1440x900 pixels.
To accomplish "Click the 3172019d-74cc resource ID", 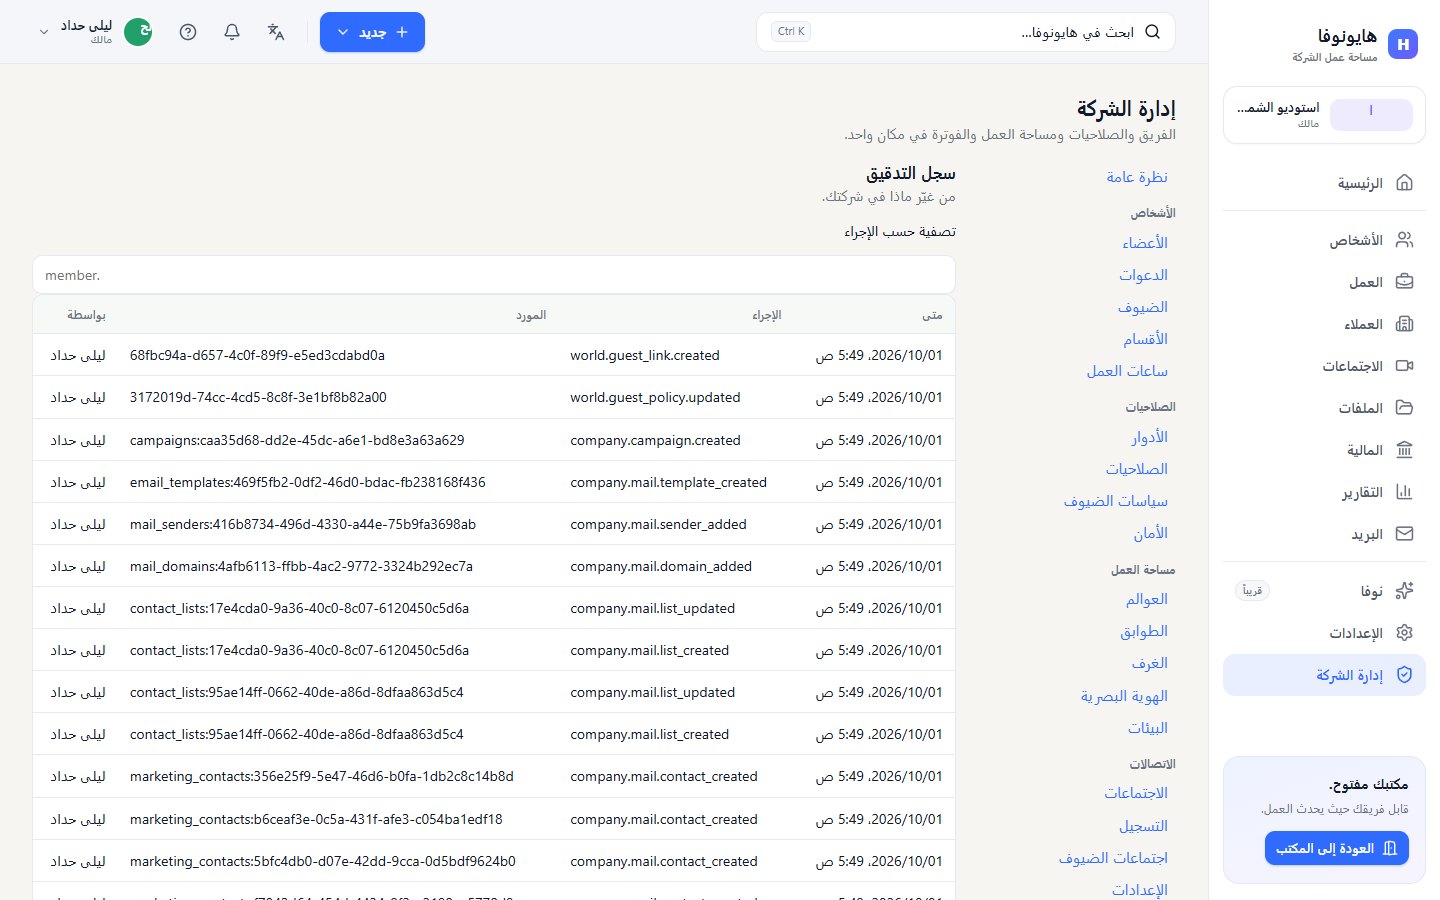I will pos(258,397).
